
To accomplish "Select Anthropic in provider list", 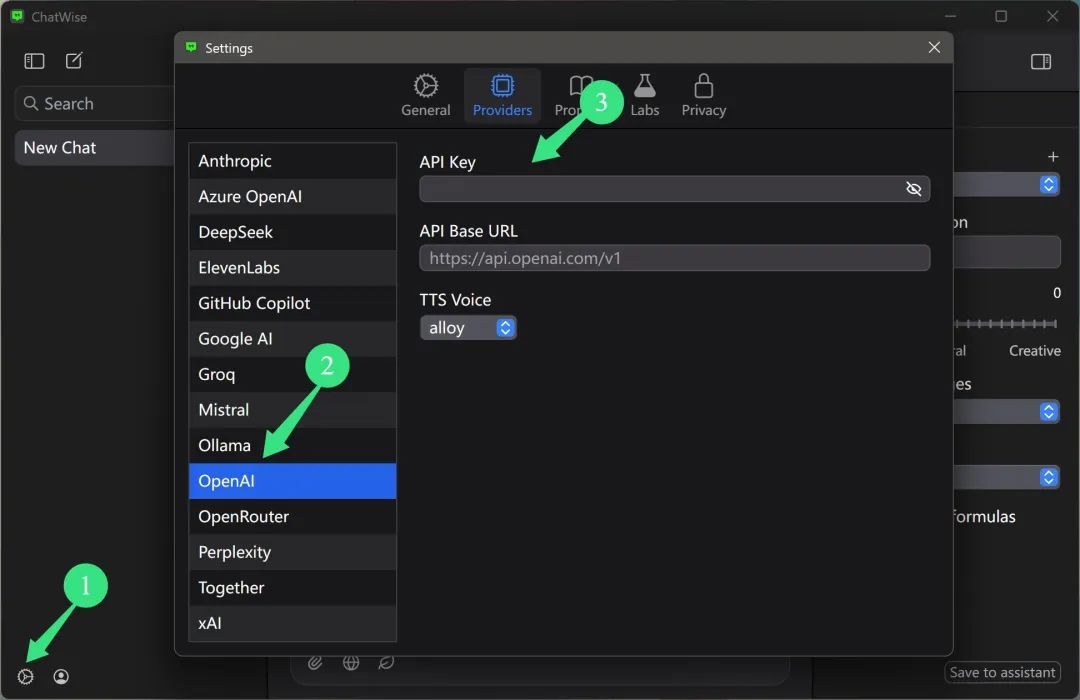I will point(293,161).
